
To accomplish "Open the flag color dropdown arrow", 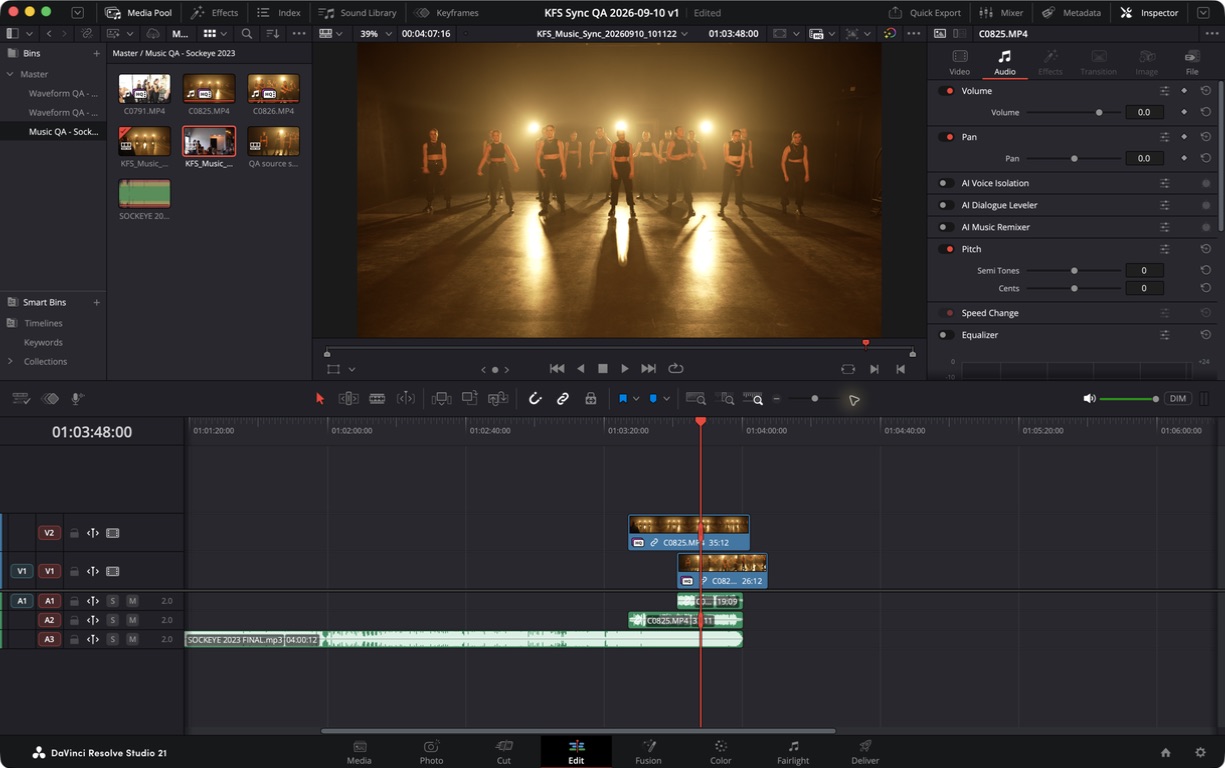I will pos(636,399).
